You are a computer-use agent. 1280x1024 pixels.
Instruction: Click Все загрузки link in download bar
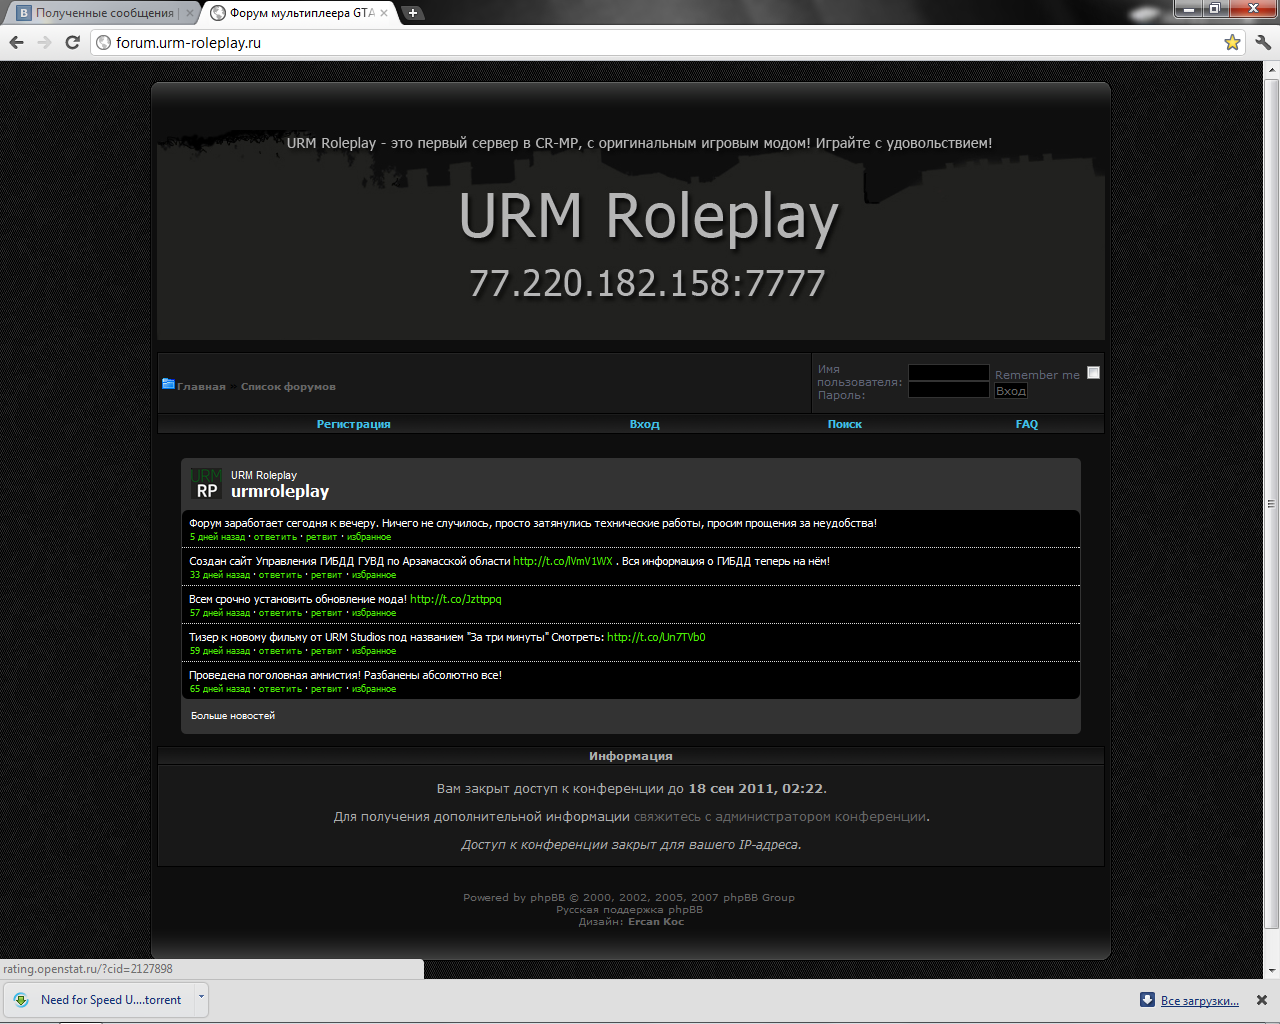1199,1001
